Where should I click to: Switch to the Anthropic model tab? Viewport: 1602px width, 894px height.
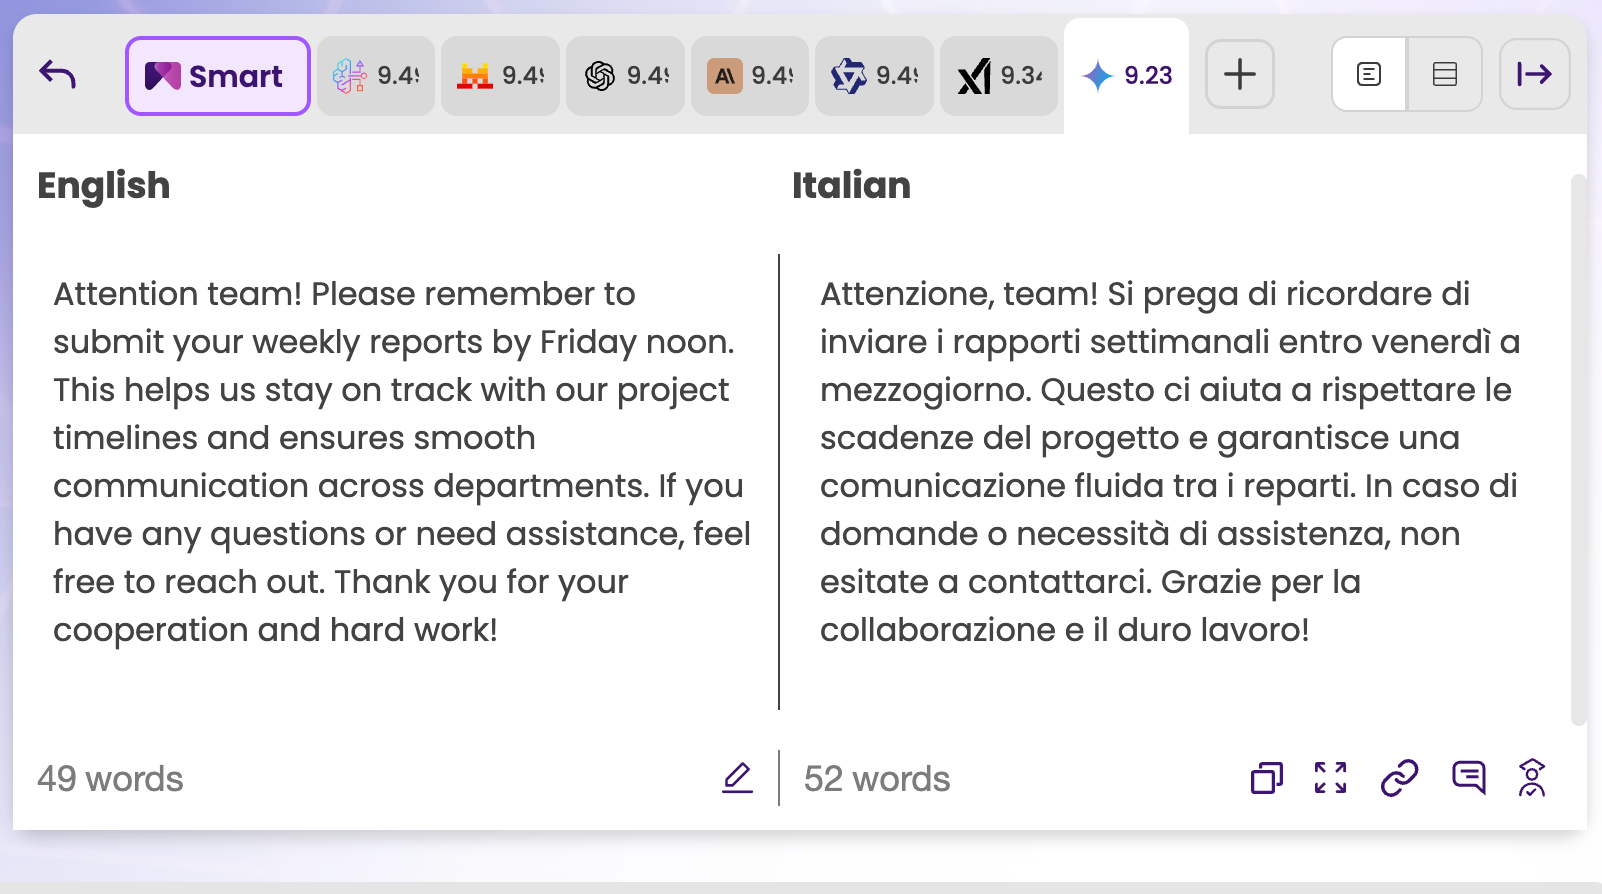click(x=750, y=76)
